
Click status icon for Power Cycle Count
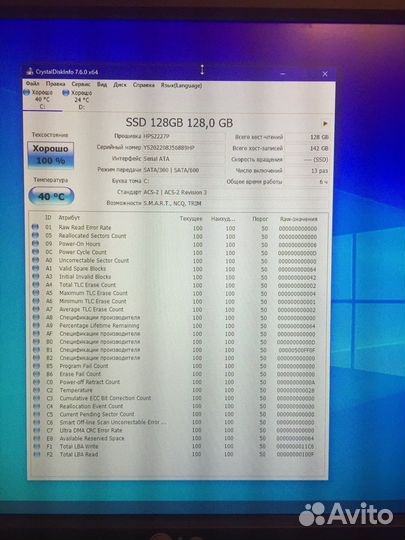click(x=35, y=251)
